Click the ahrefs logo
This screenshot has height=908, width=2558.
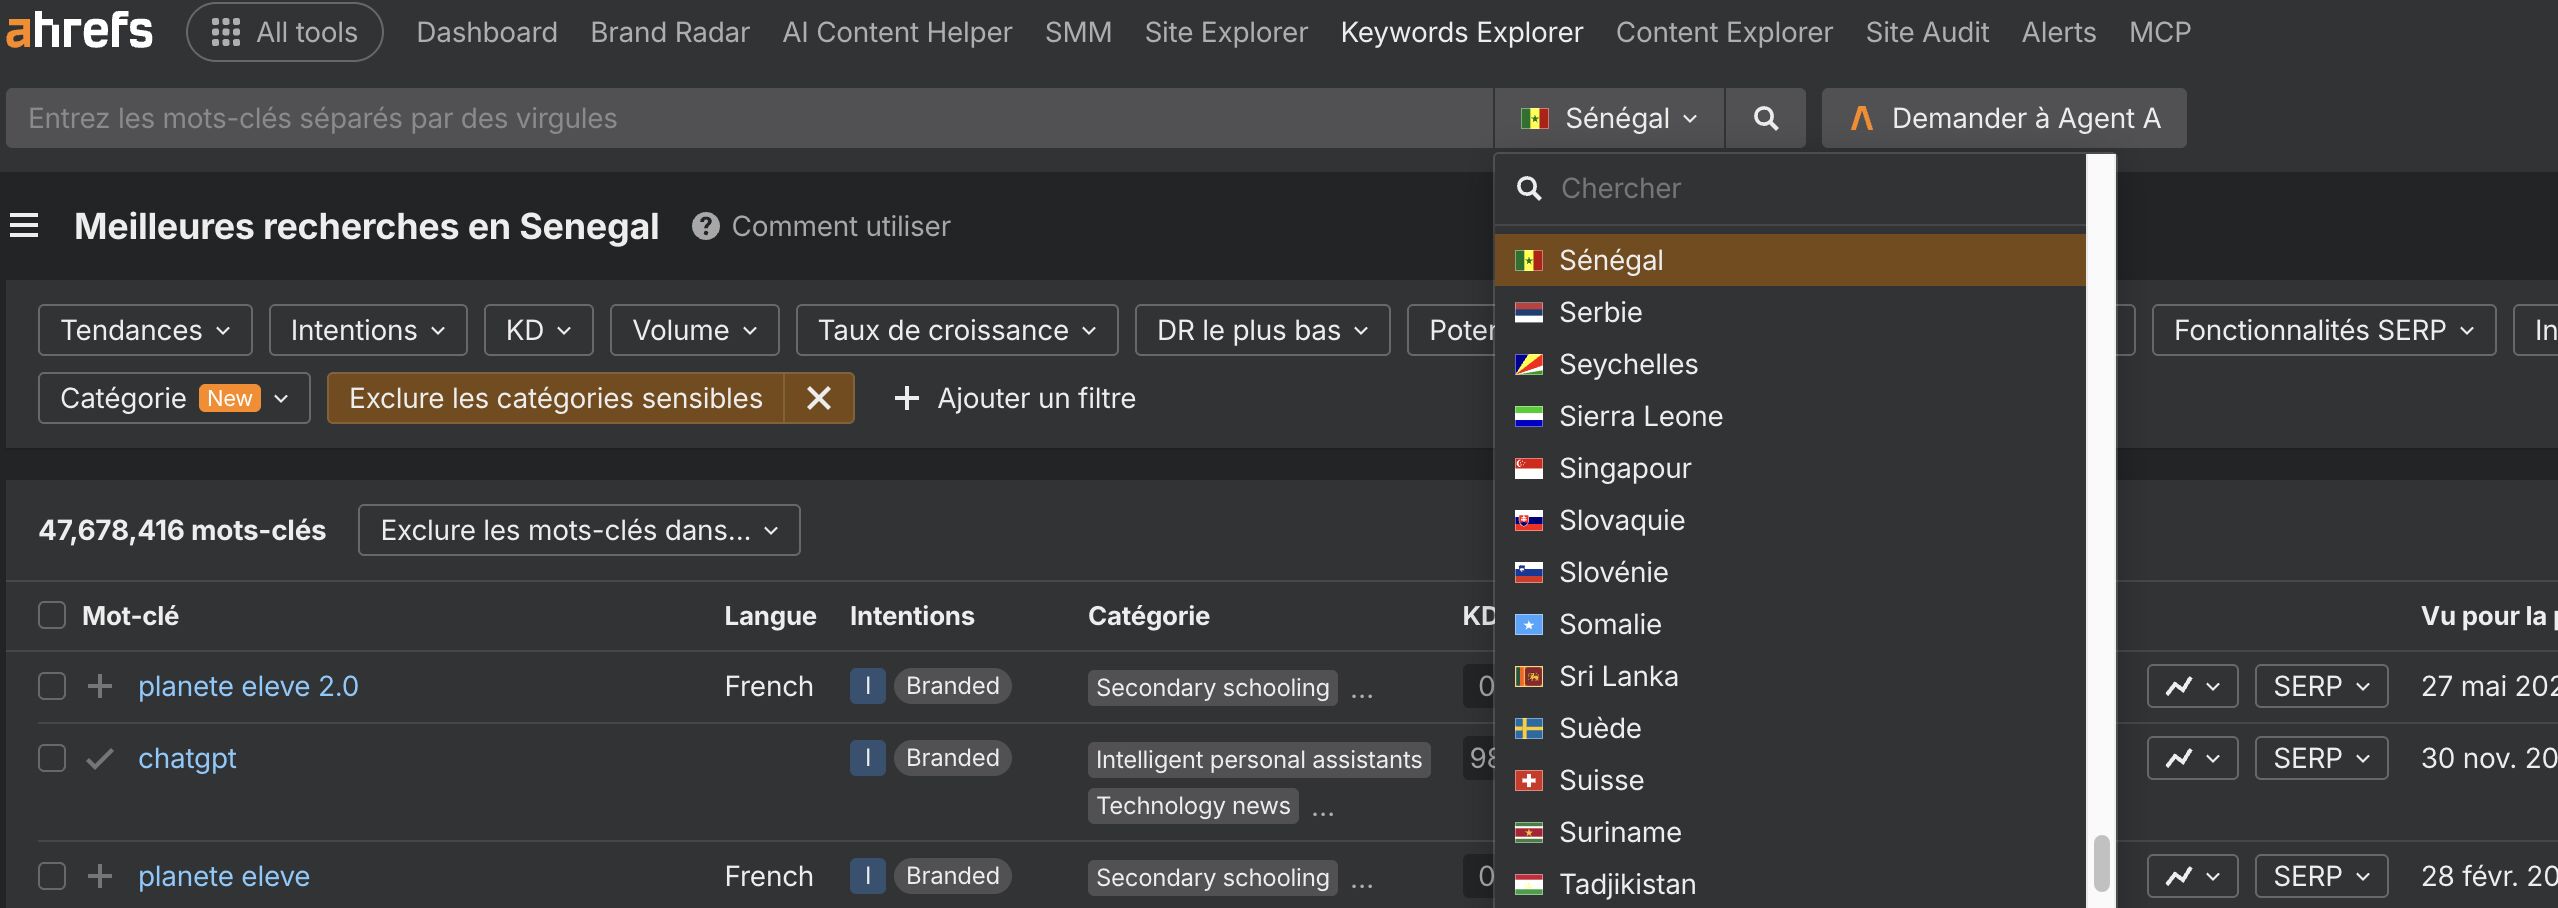(79, 31)
